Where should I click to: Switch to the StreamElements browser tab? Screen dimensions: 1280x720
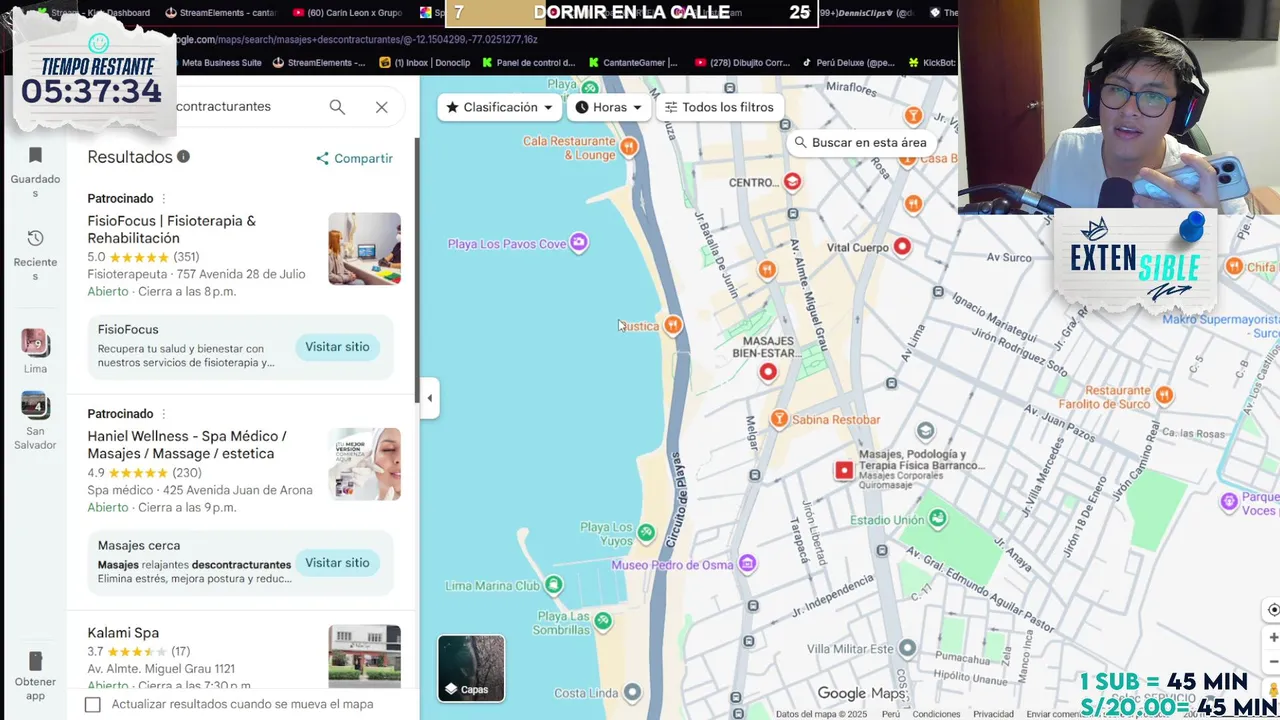(220, 13)
